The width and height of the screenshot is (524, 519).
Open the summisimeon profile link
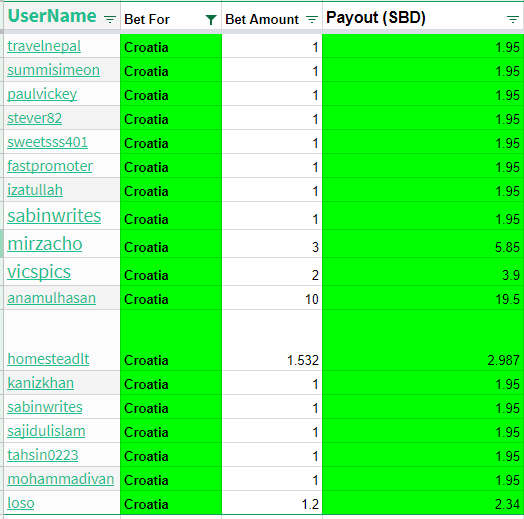pyautogui.click(x=53, y=70)
